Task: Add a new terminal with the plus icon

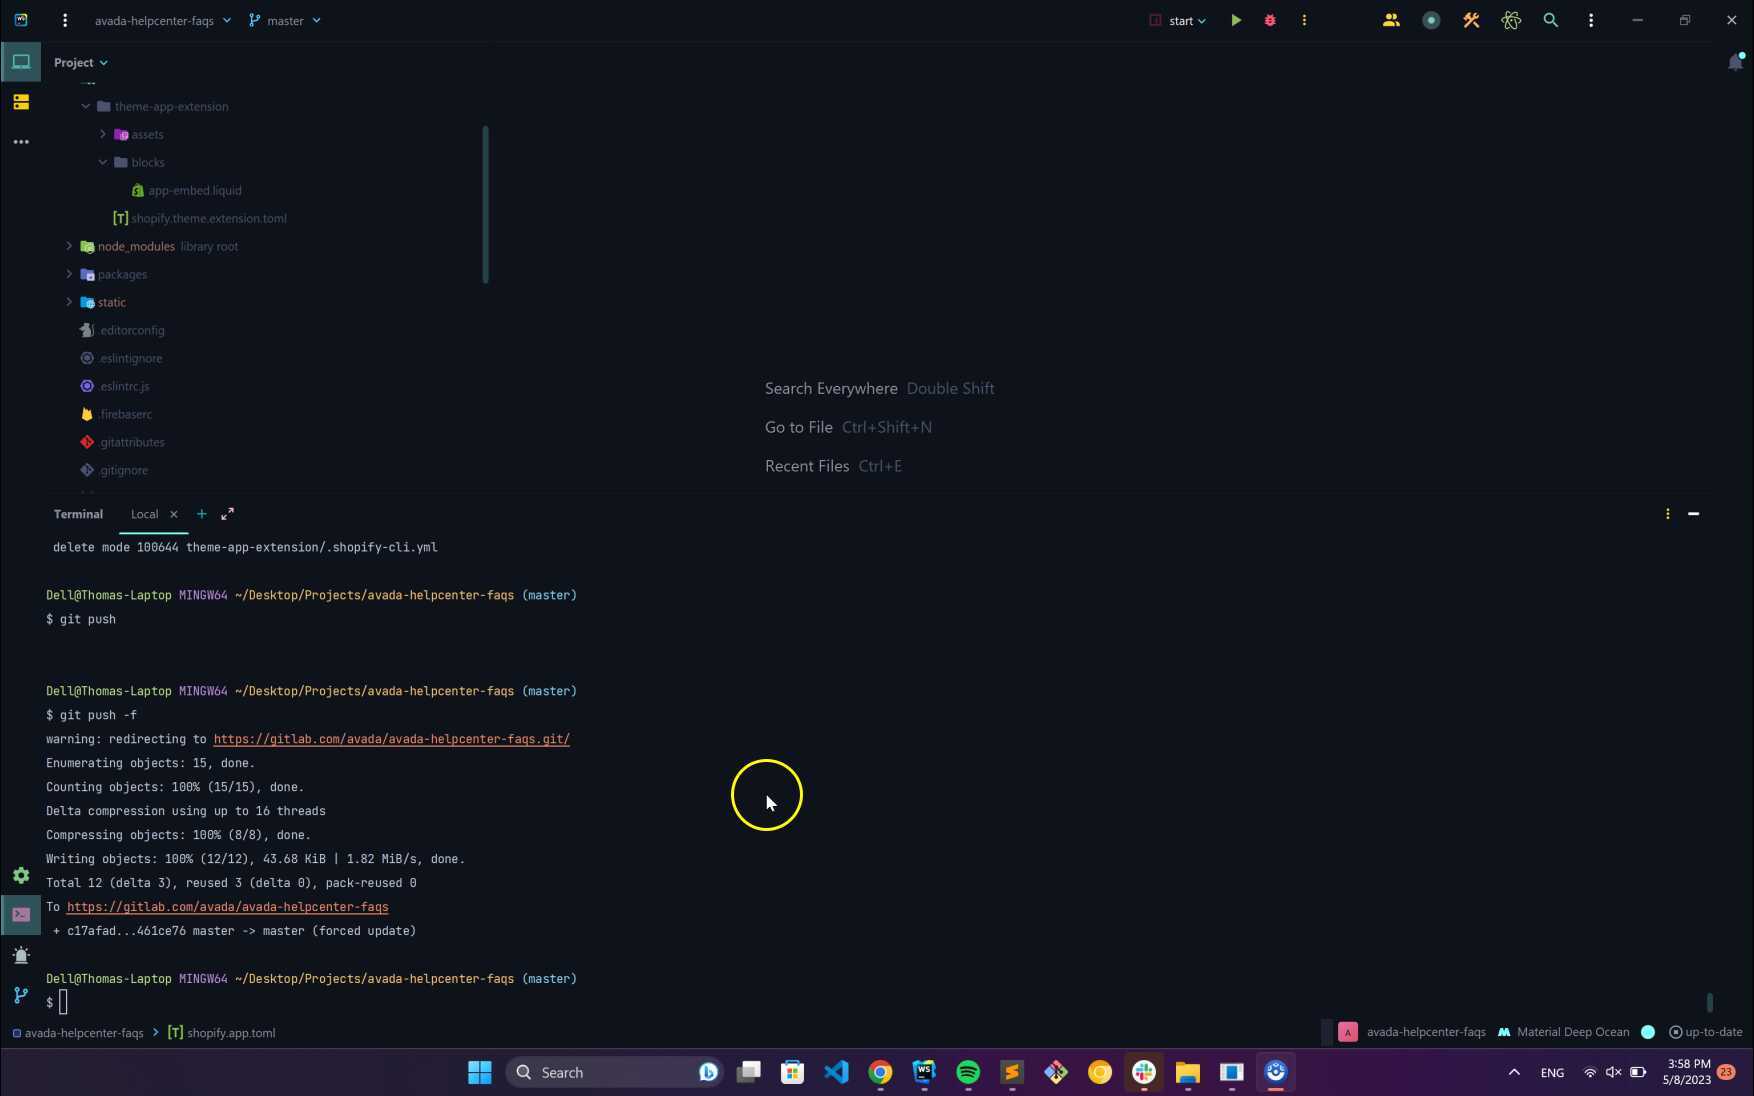Action: (201, 514)
